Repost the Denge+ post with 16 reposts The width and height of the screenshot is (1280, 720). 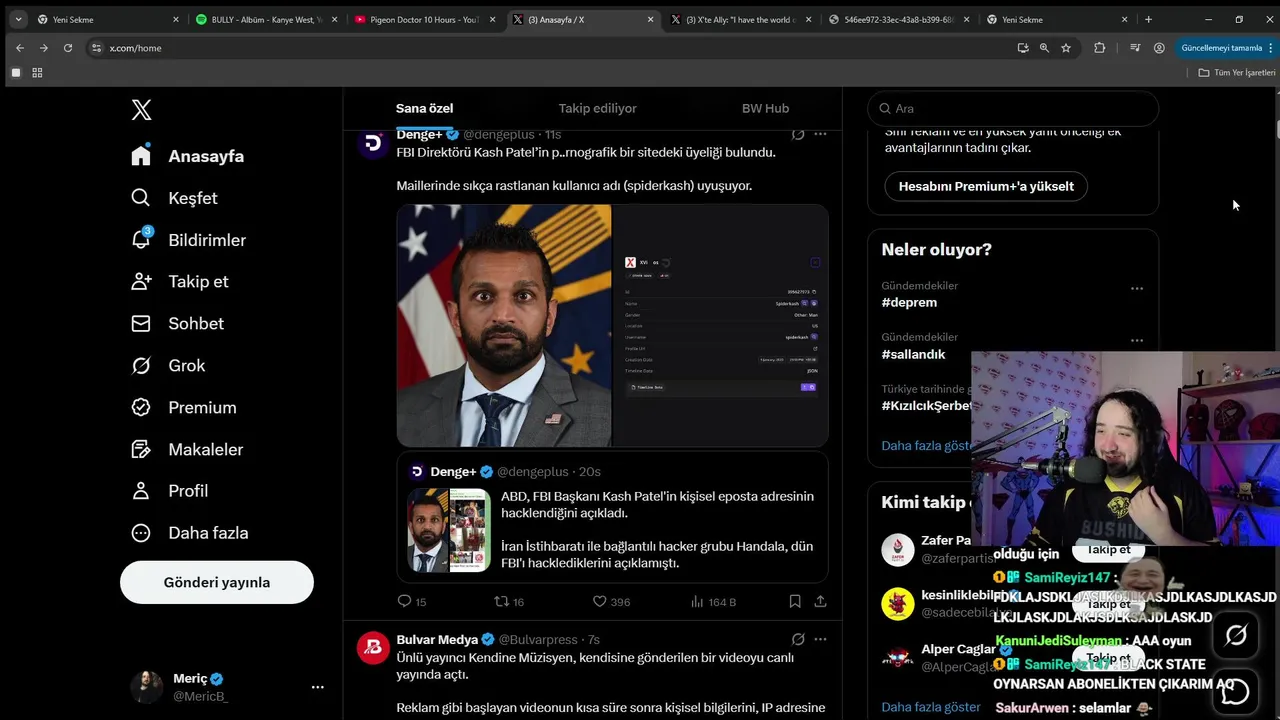pos(502,601)
